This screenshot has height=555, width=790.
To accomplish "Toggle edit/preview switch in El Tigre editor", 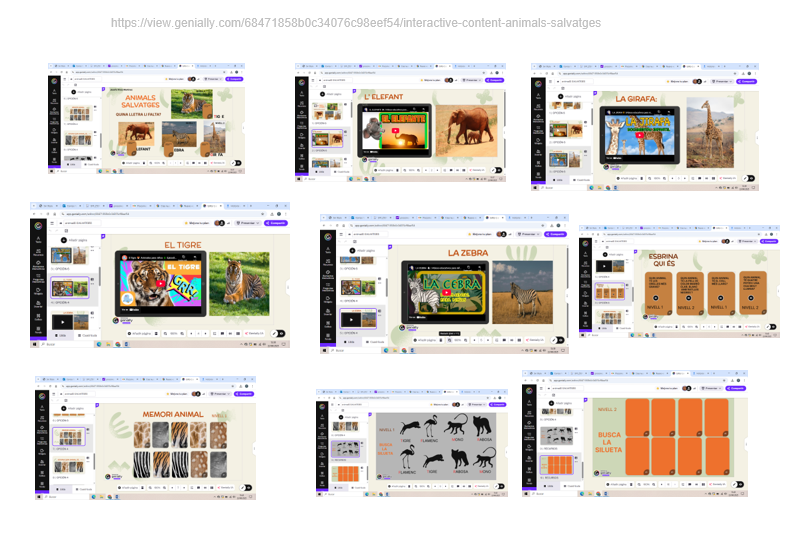I will pyautogui.click(x=278, y=333).
